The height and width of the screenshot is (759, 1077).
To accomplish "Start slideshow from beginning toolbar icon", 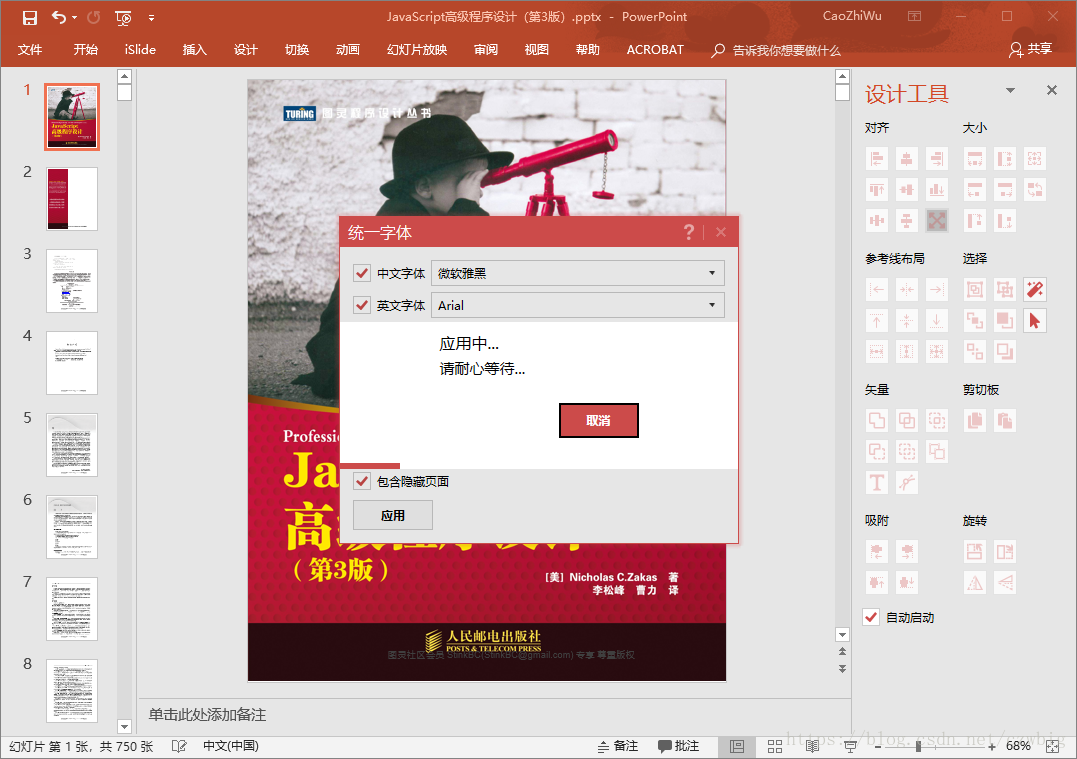I will click(123, 18).
